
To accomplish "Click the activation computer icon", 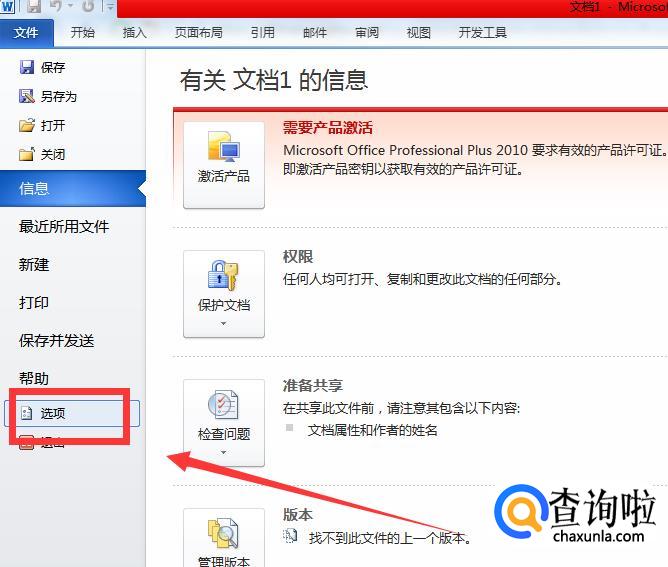I will tap(224, 147).
